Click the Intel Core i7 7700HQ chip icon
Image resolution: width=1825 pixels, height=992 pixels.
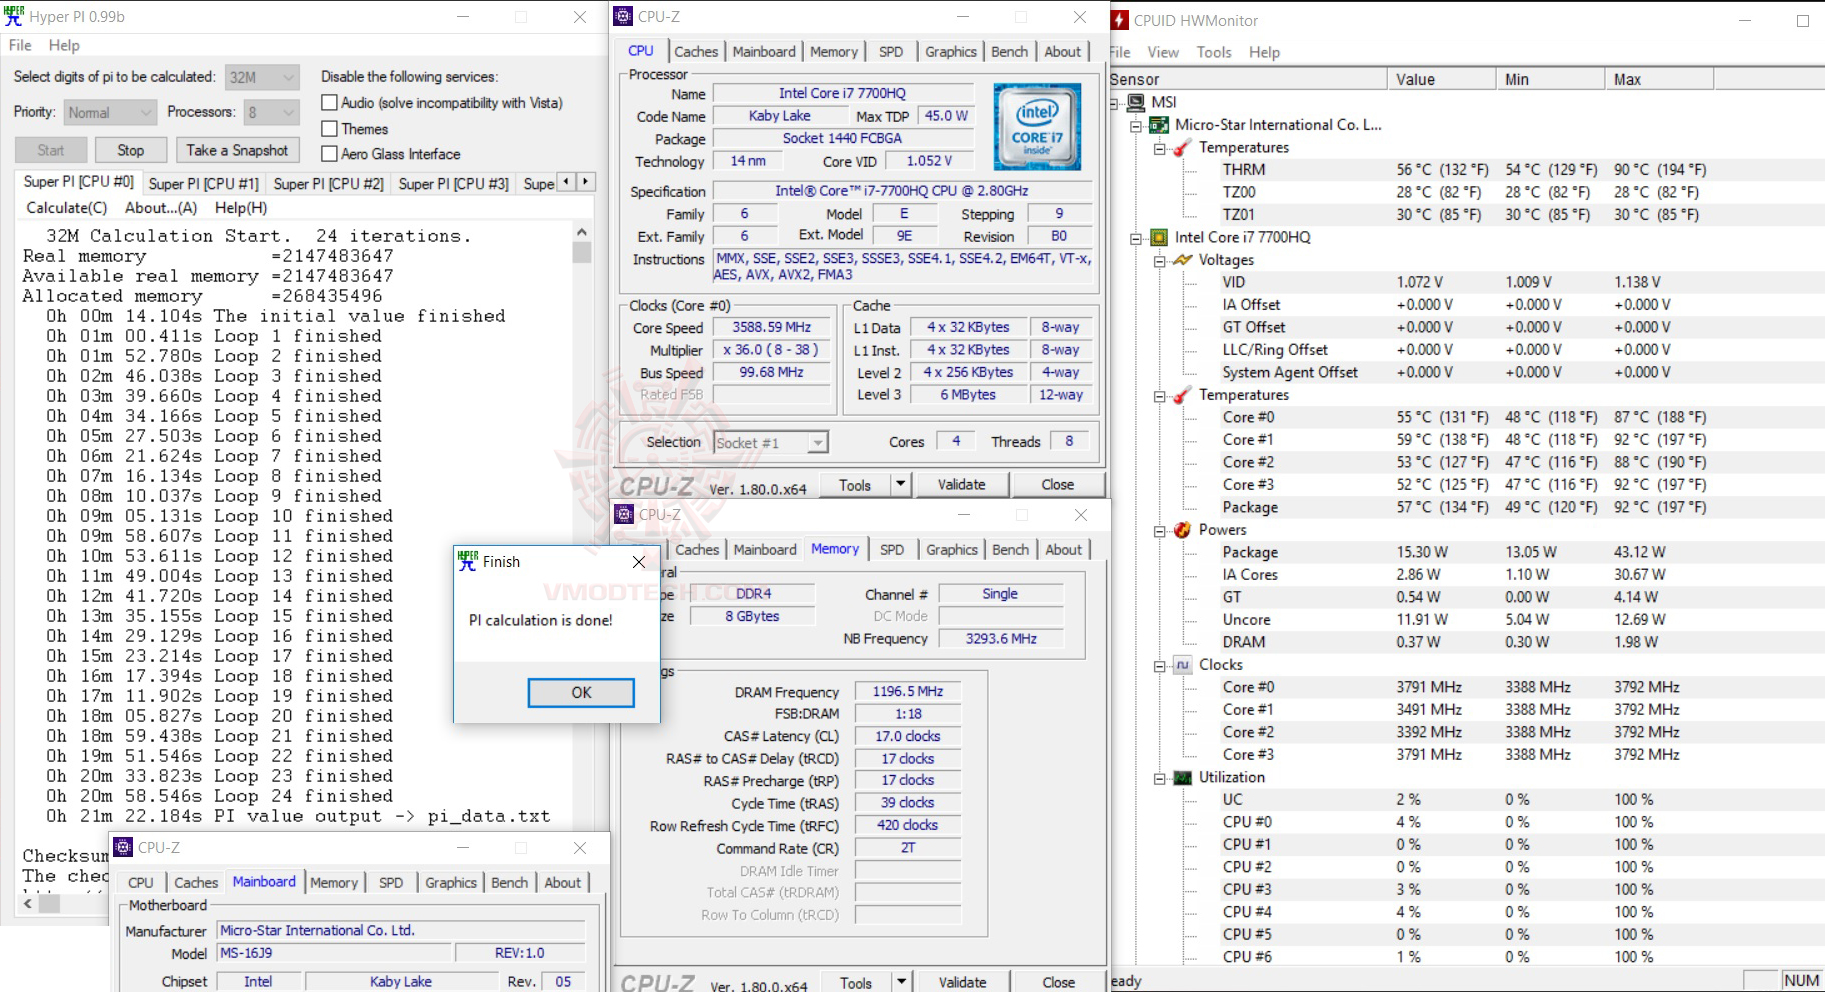pos(1159,237)
